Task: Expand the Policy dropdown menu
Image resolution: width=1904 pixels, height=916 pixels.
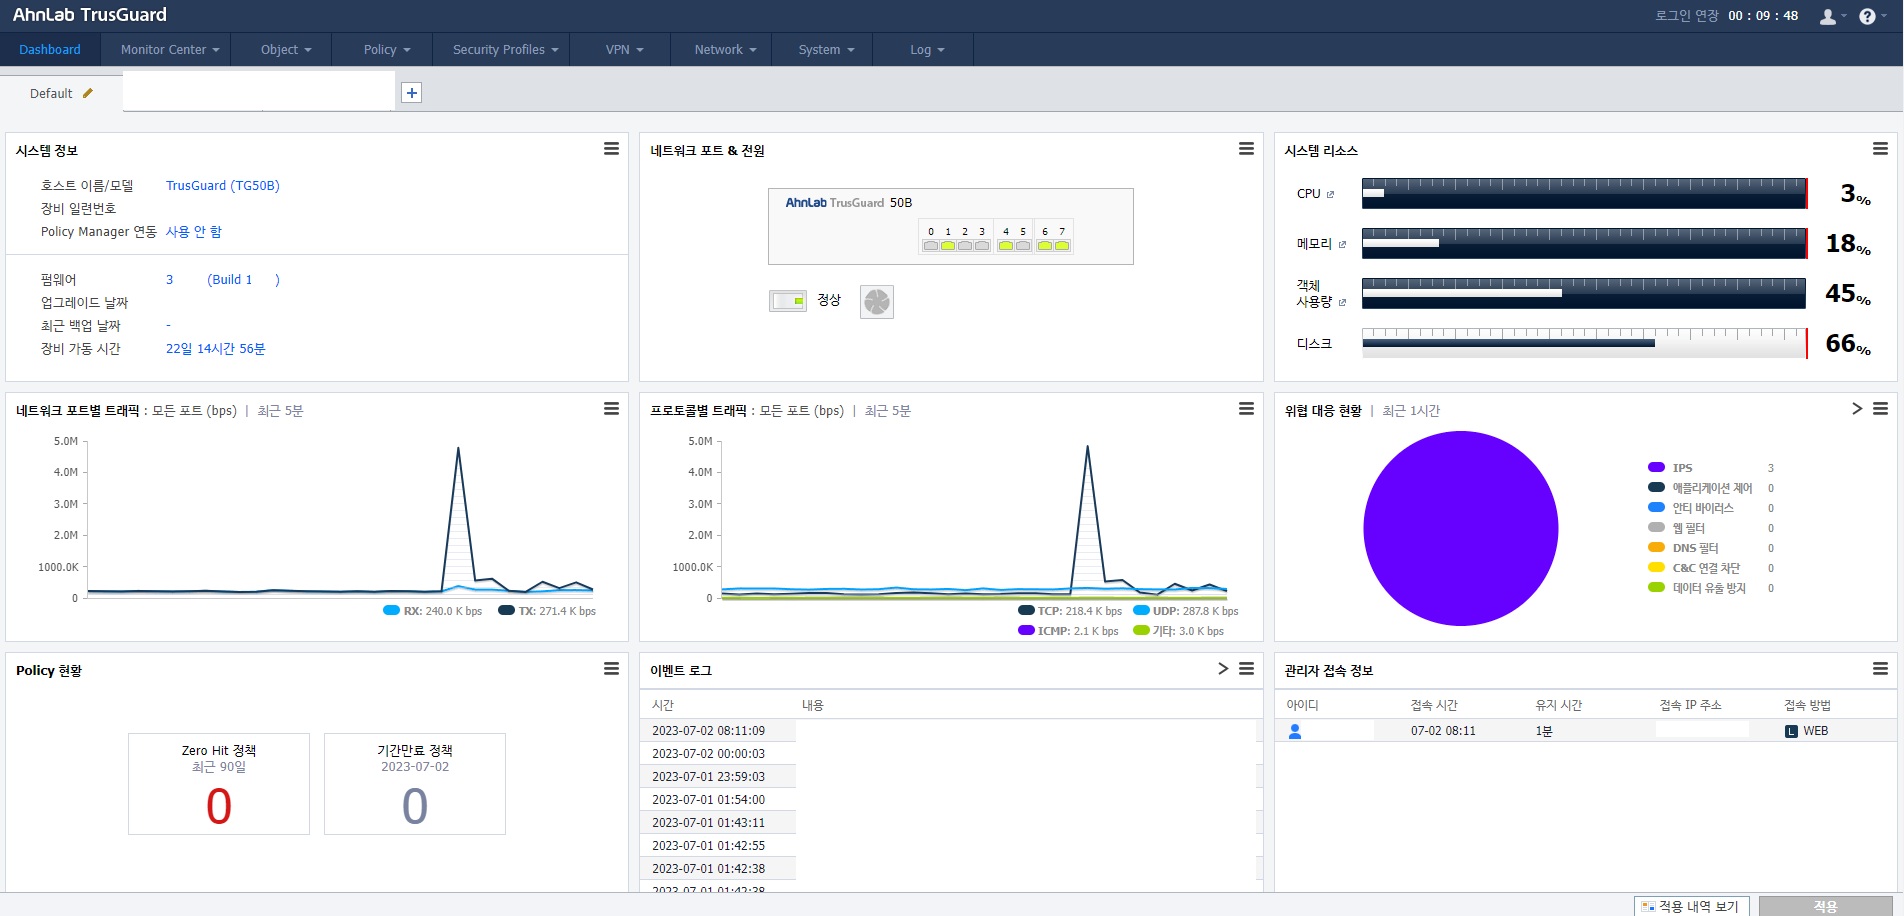Action: (x=386, y=50)
